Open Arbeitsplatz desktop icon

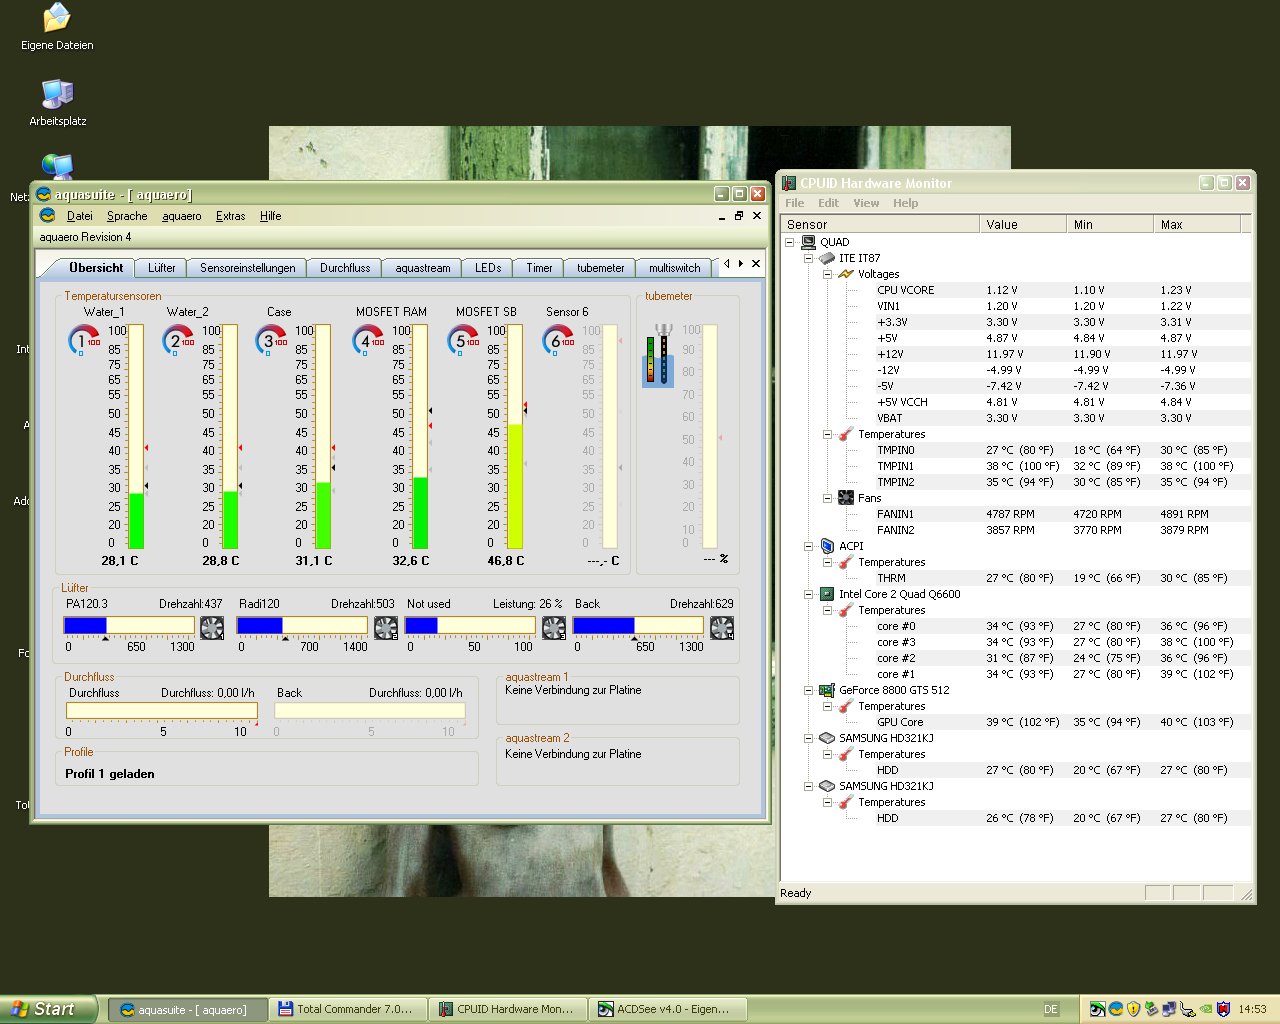57,103
